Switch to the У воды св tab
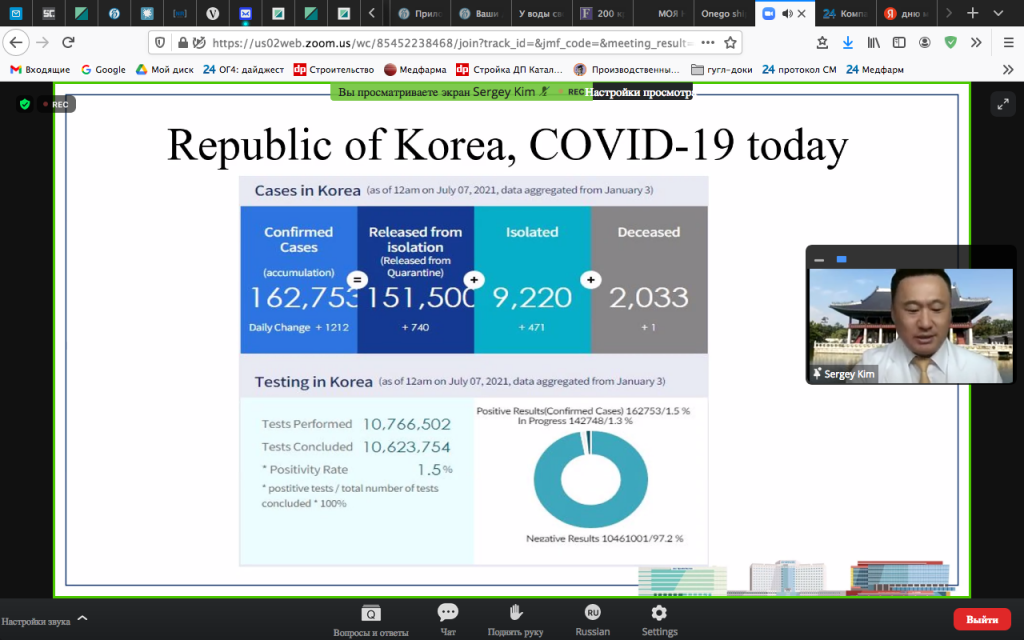Image resolution: width=1024 pixels, height=640 pixels. click(x=539, y=13)
